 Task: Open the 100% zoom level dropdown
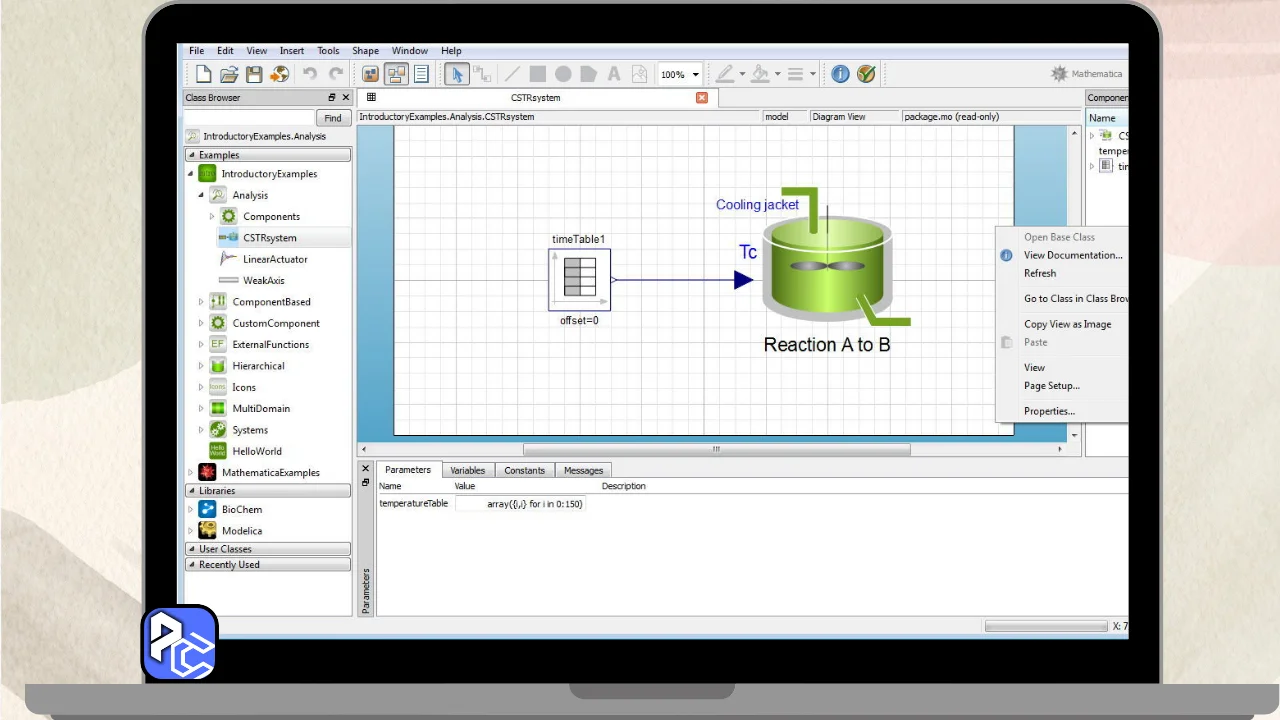695,74
